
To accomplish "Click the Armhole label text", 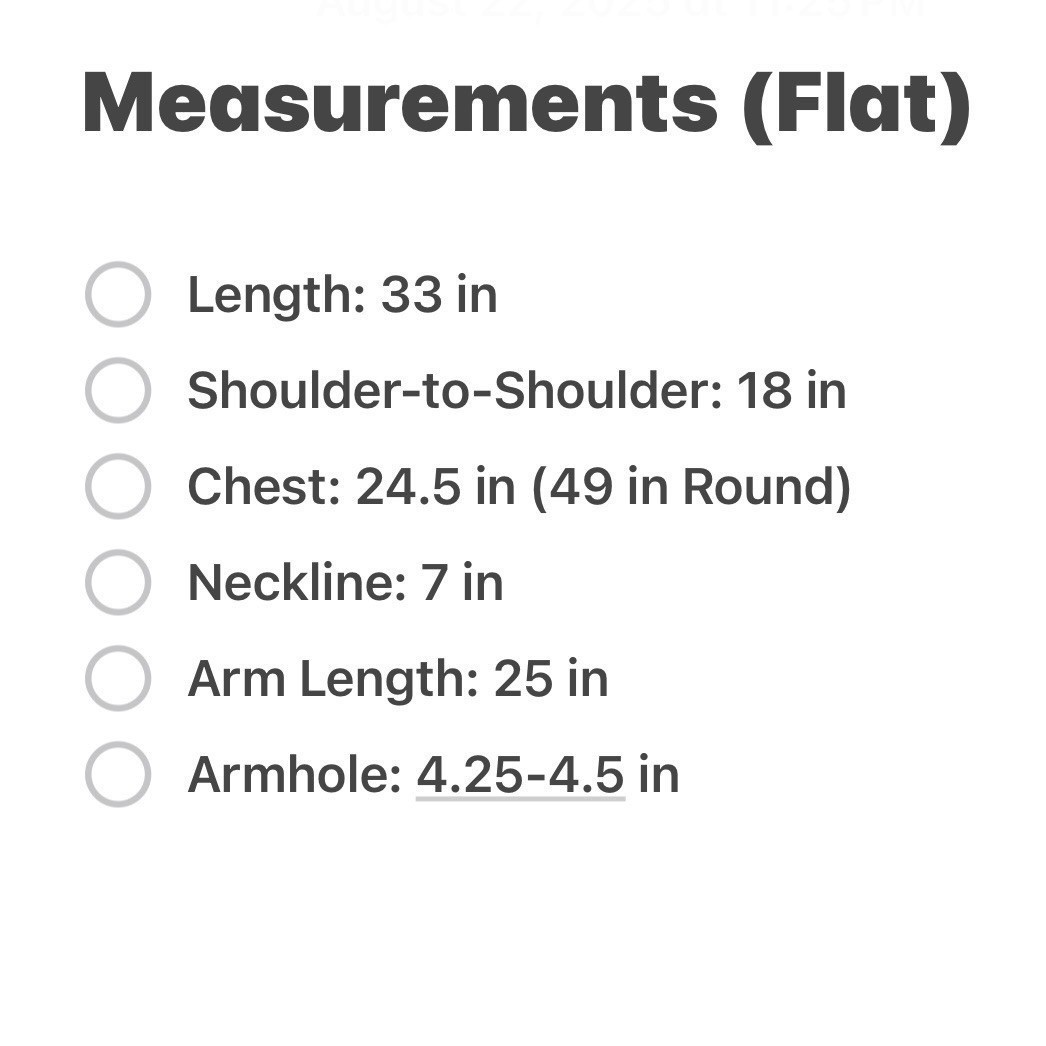I will [294, 775].
